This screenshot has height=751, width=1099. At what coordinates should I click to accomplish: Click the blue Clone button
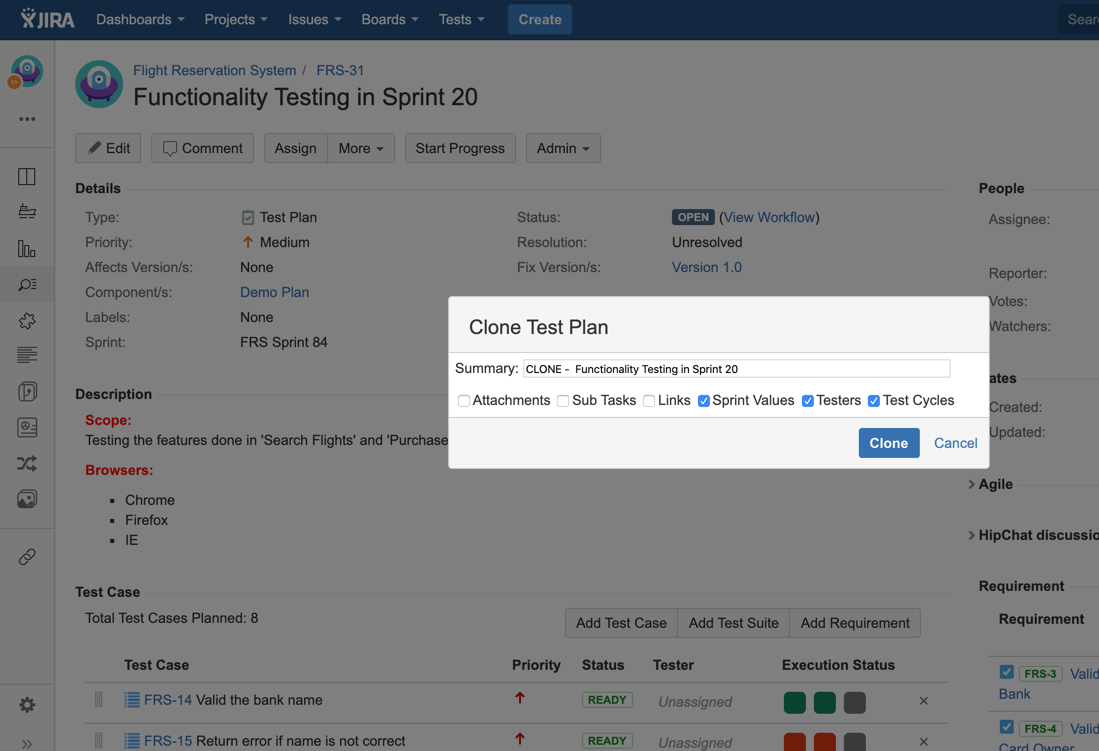(888, 443)
